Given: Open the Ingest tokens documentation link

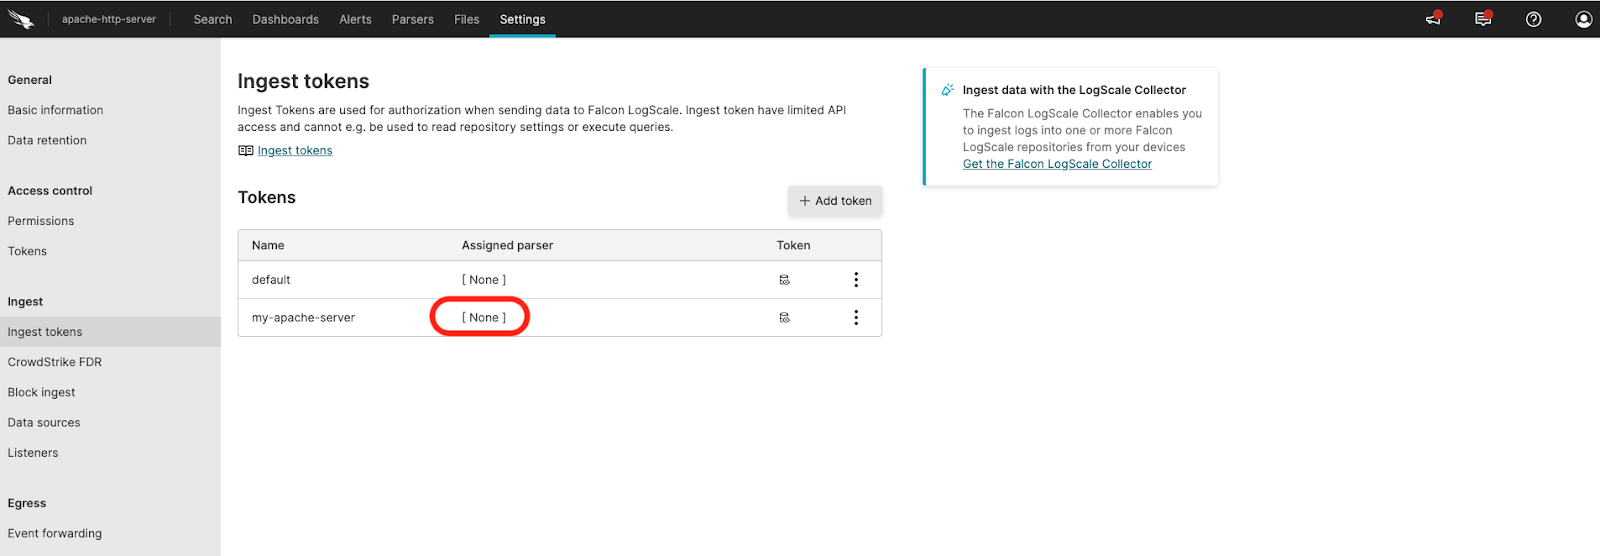Looking at the screenshot, I should [x=294, y=151].
